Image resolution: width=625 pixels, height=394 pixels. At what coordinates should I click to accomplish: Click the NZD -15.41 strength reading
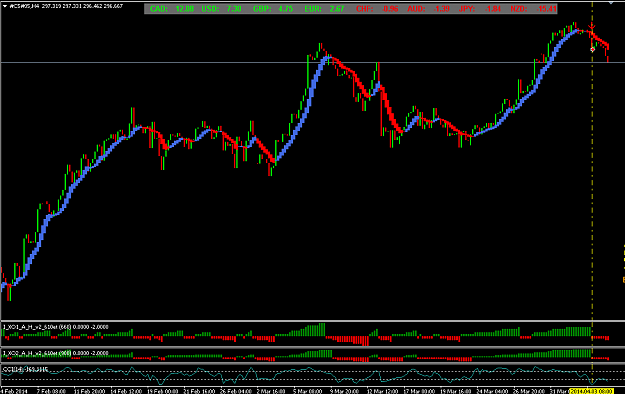[x=533, y=9]
